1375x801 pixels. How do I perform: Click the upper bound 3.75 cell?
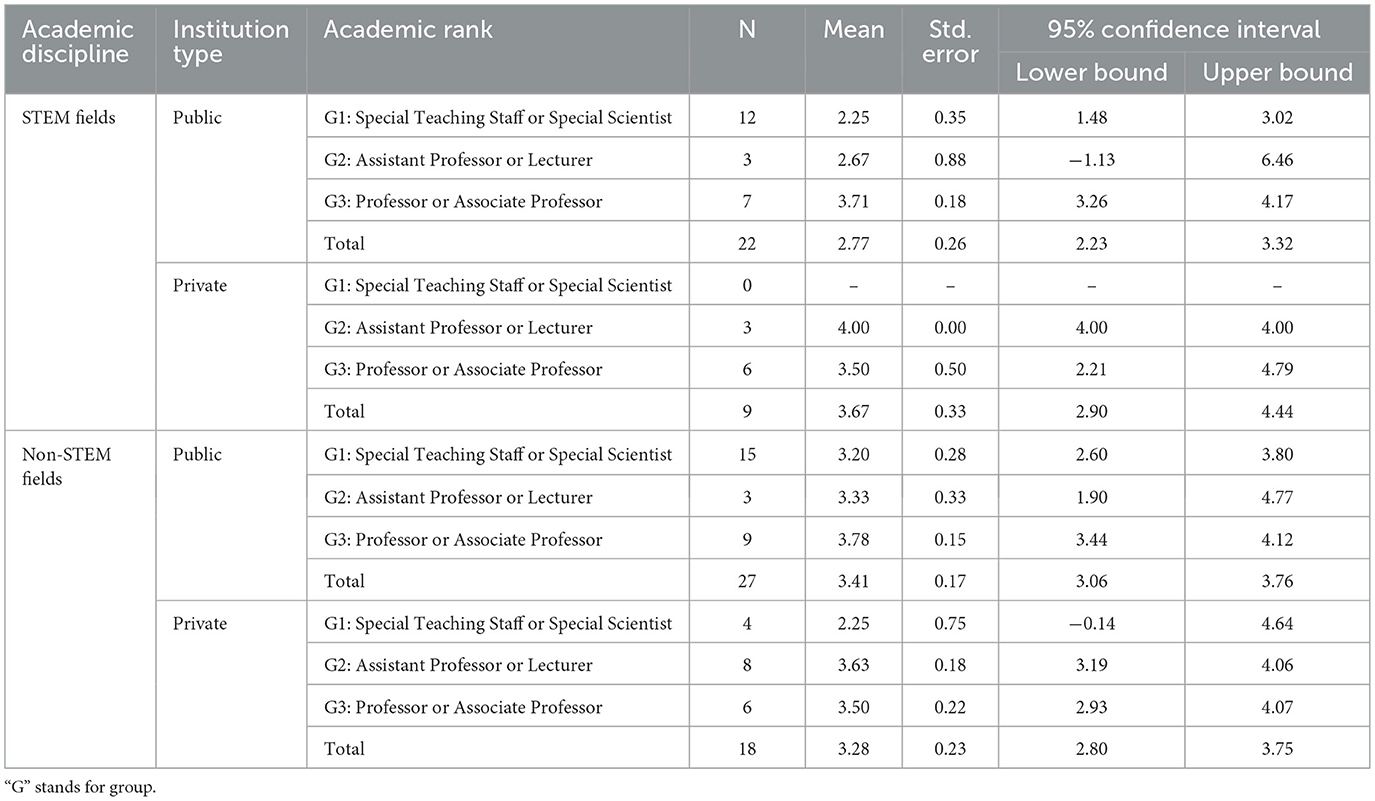[x=1277, y=749]
